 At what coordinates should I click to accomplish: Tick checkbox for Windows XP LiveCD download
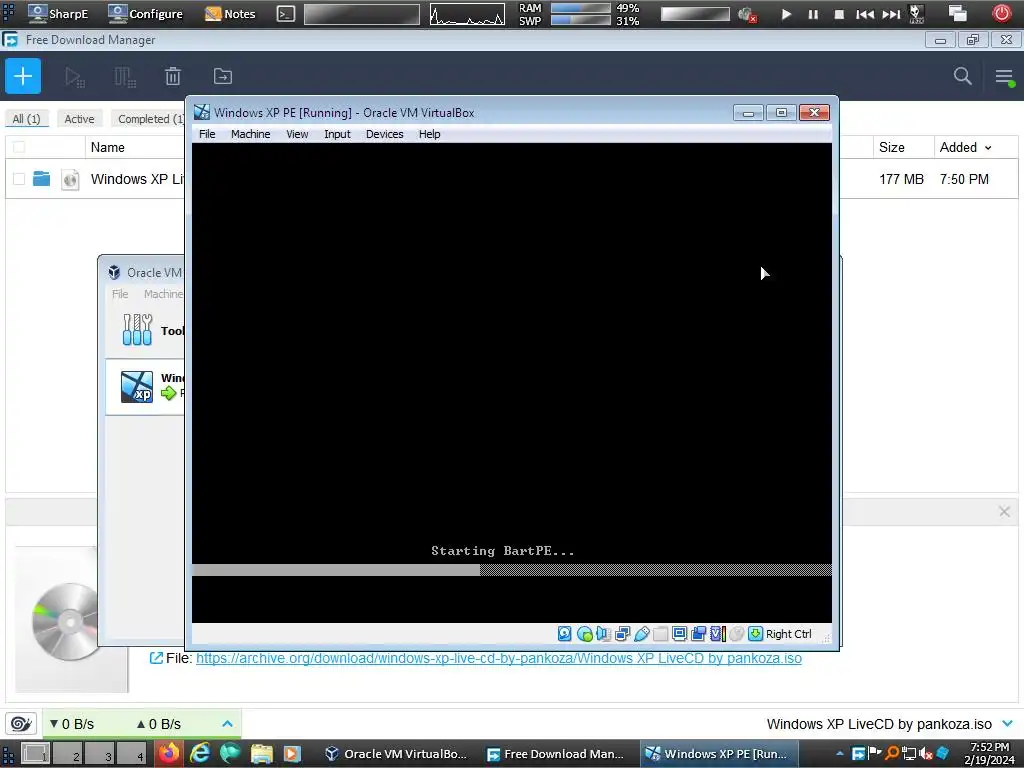[19, 178]
